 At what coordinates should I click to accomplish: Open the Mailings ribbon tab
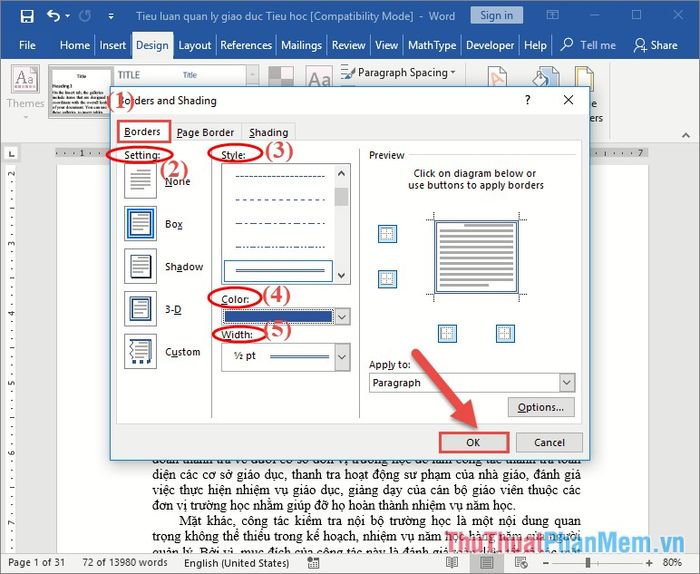point(301,45)
